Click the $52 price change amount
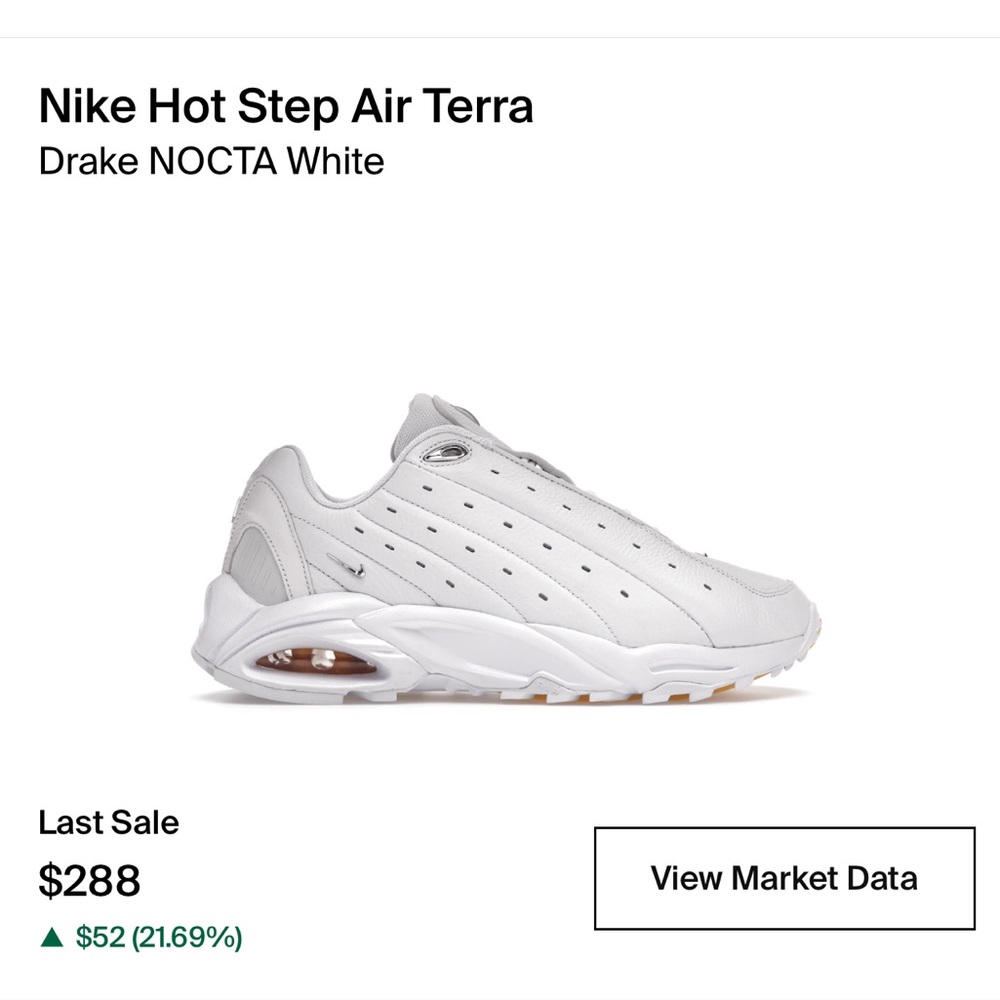Viewport: 1000px width, 1000px height. pyautogui.click(x=99, y=938)
